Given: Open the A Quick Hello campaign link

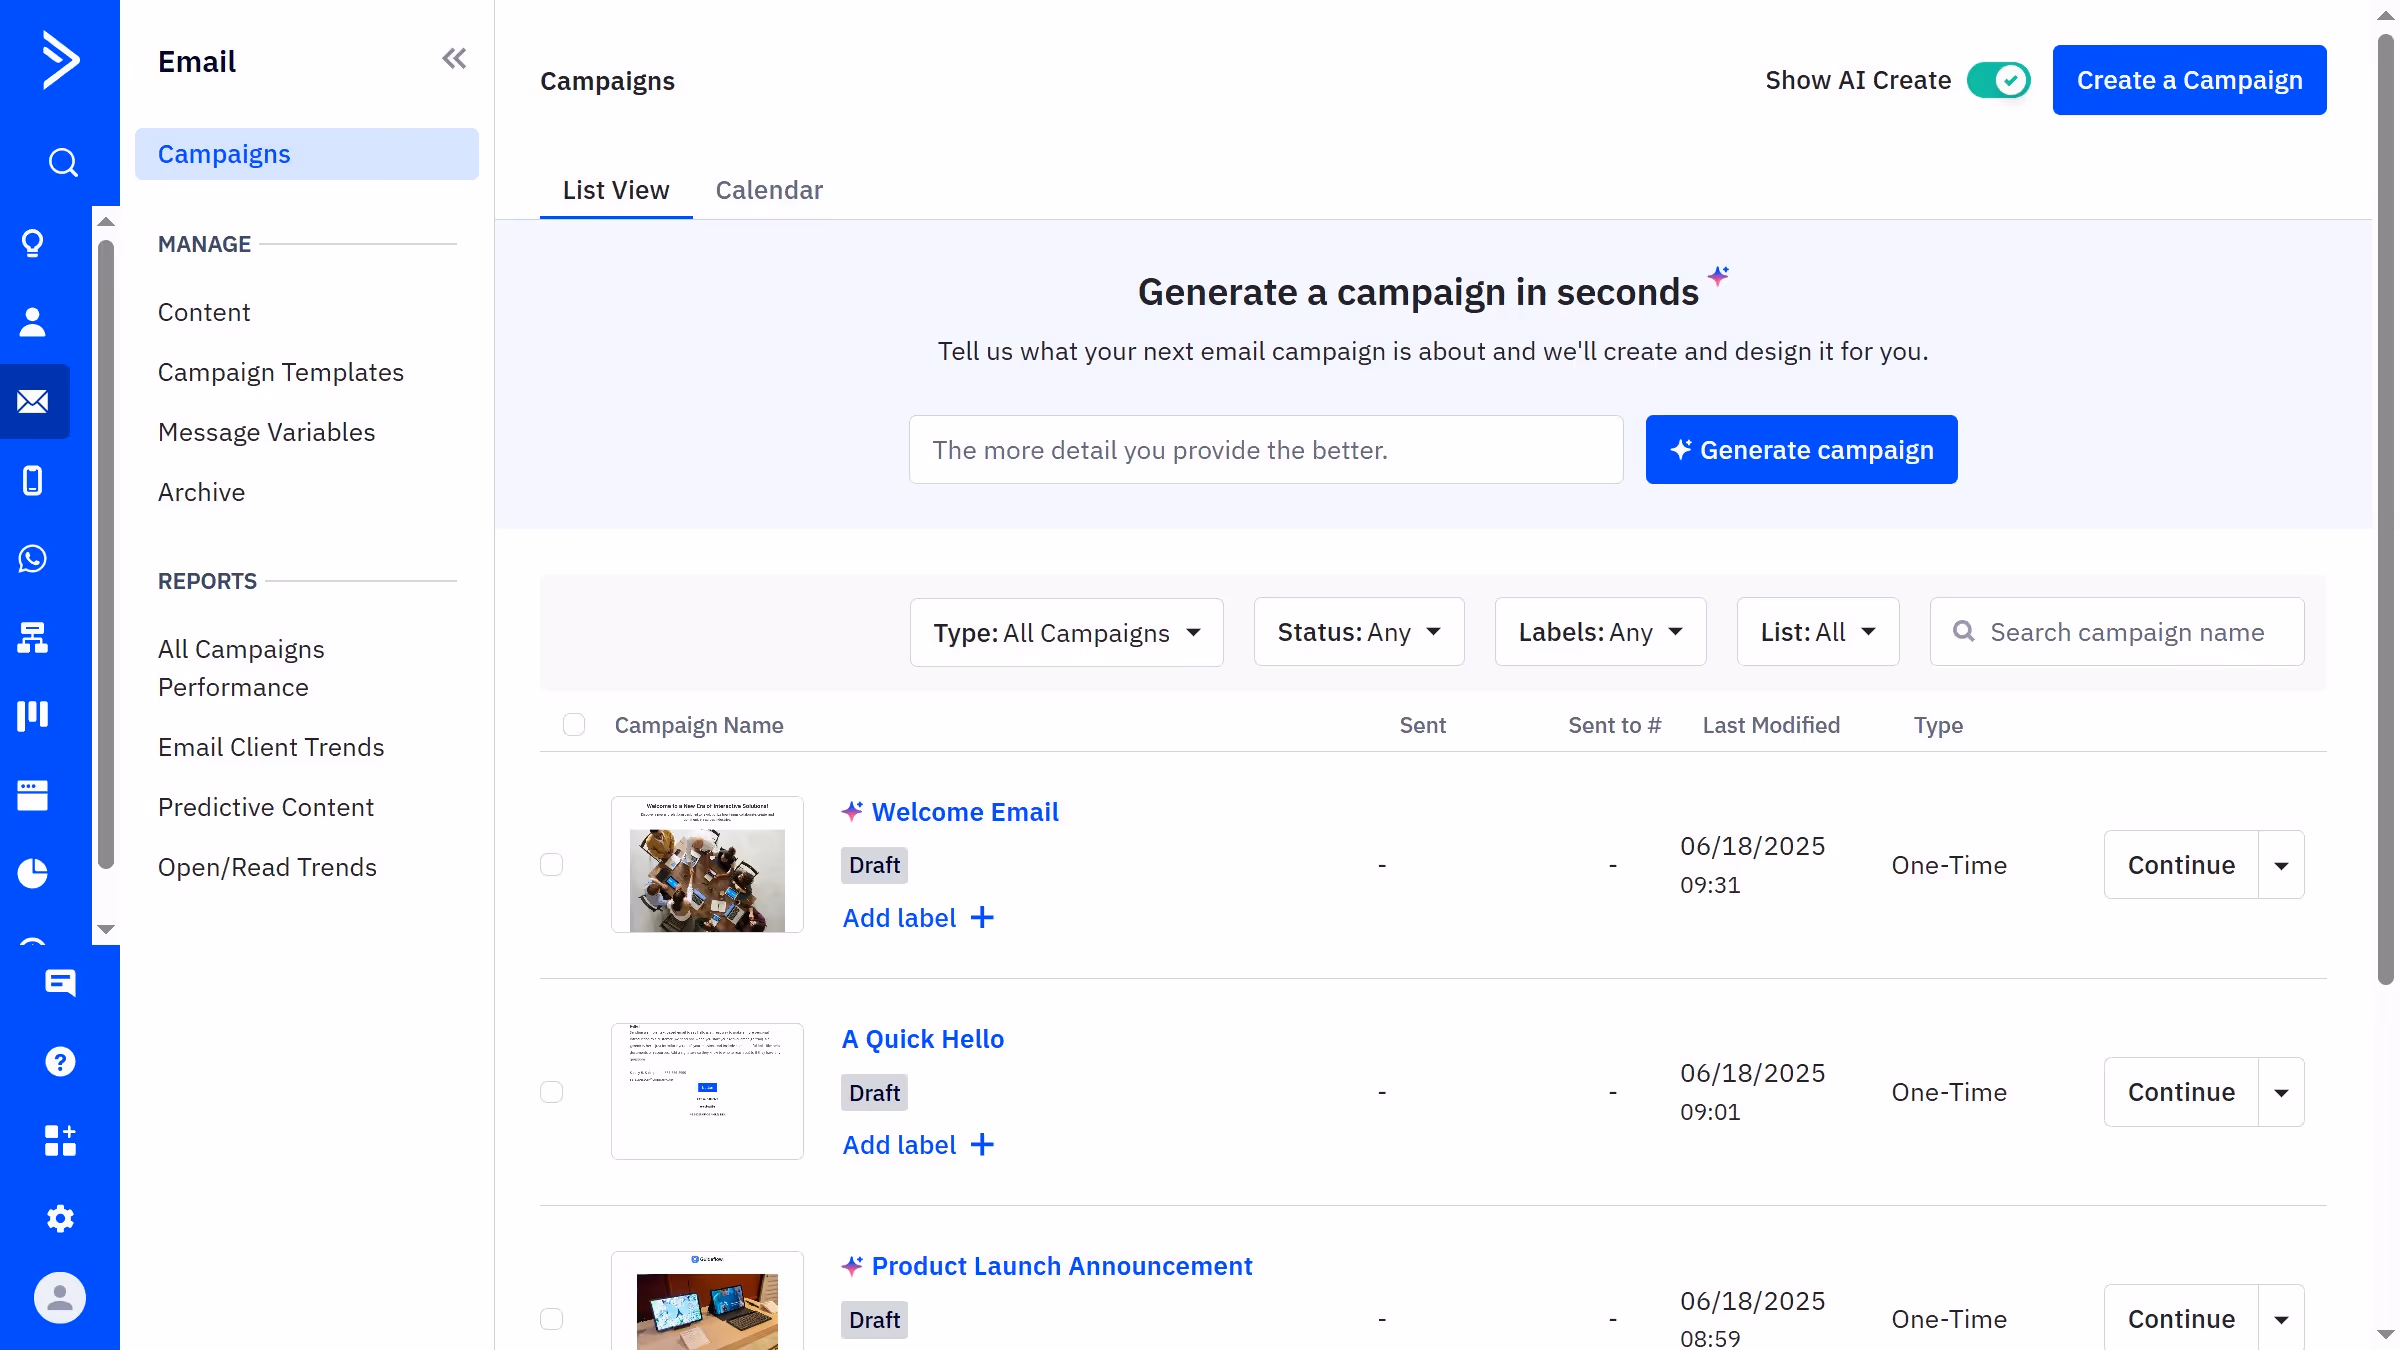Looking at the screenshot, I should click(922, 1039).
